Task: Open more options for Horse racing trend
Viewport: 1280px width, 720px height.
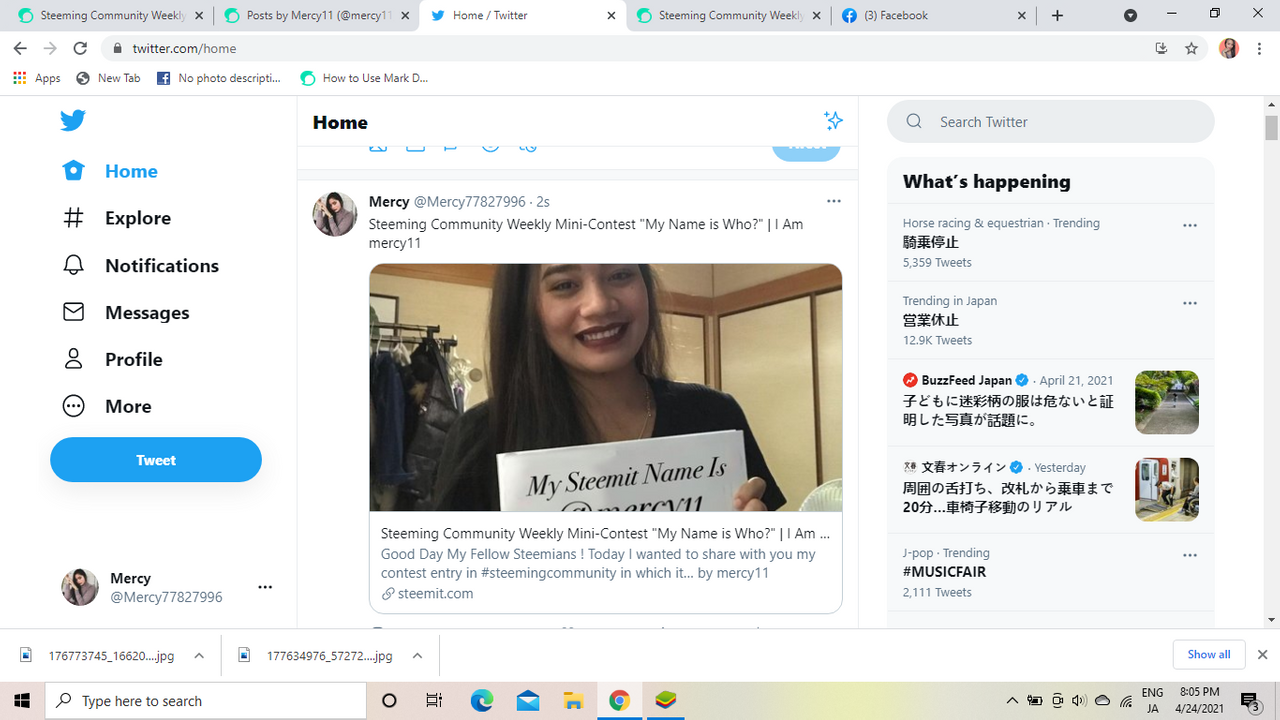Action: click(x=1190, y=225)
